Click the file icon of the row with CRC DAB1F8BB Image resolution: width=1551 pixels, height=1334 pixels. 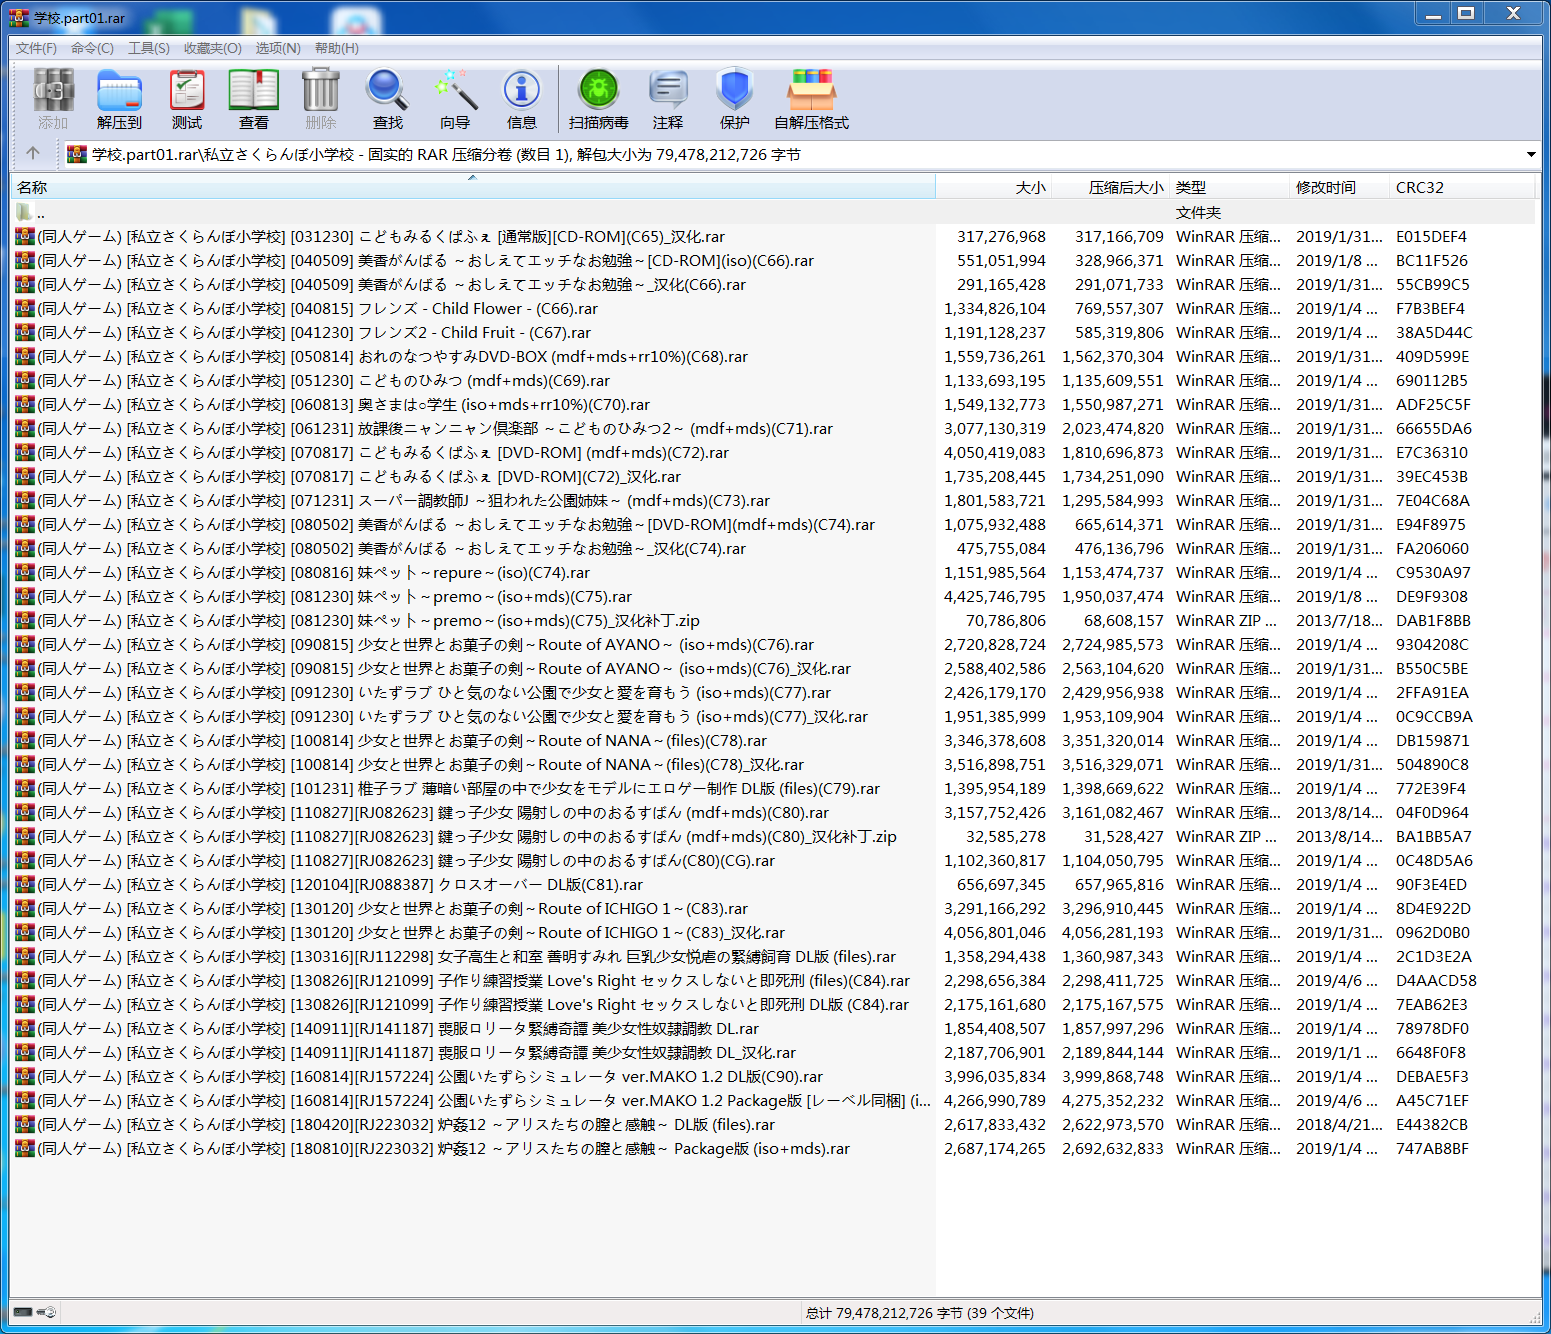(25, 620)
